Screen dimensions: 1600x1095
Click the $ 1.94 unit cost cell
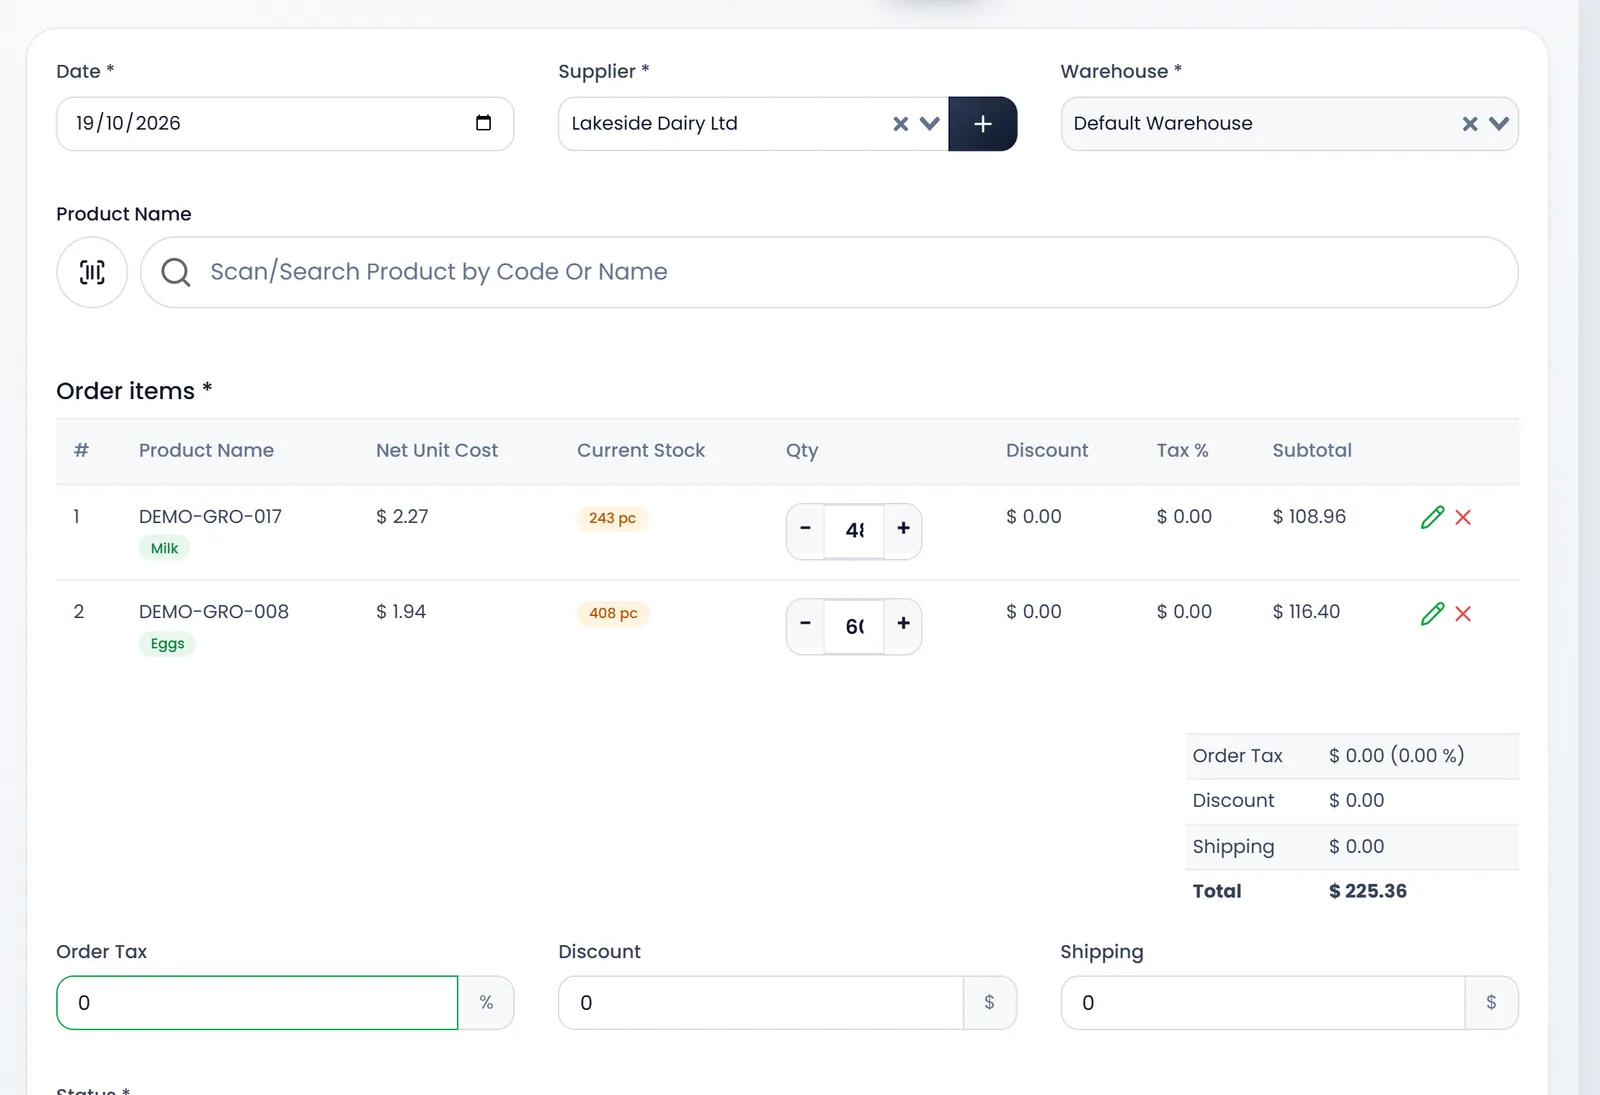point(401,612)
